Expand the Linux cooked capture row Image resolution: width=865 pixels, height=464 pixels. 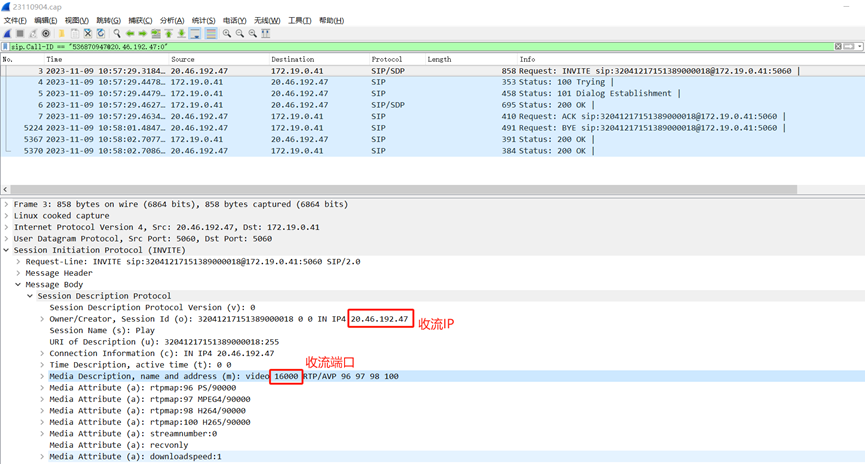pos(7,216)
